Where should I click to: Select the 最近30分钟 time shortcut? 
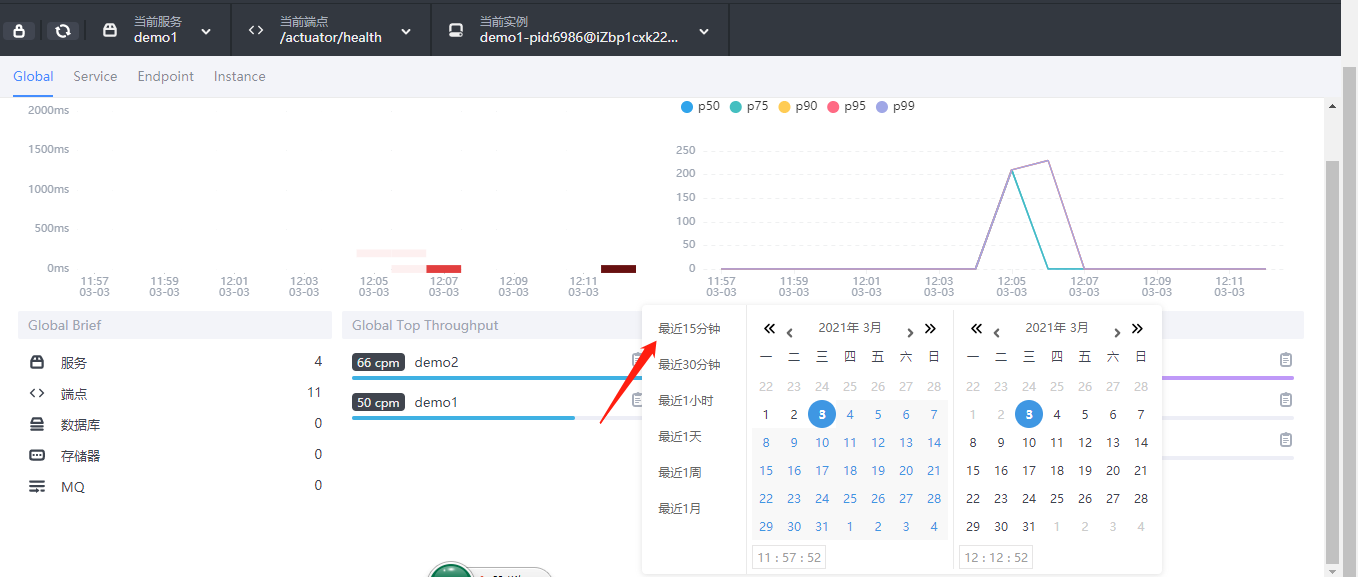tap(689, 365)
